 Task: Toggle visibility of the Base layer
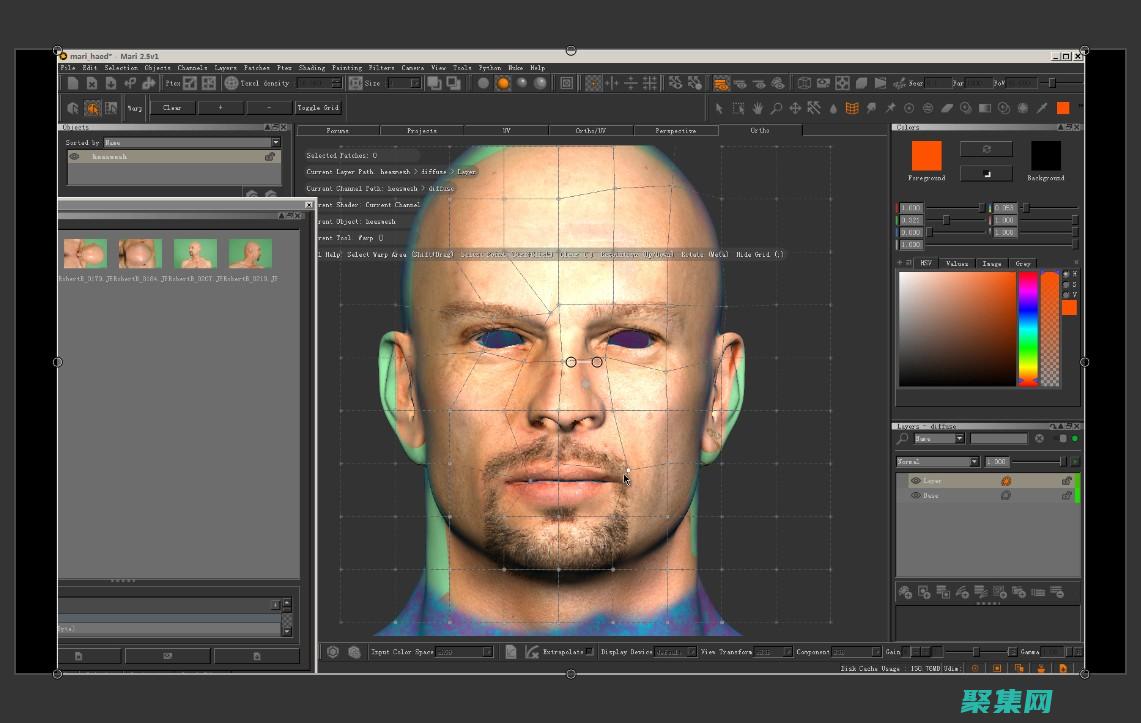click(x=915, y=495)
